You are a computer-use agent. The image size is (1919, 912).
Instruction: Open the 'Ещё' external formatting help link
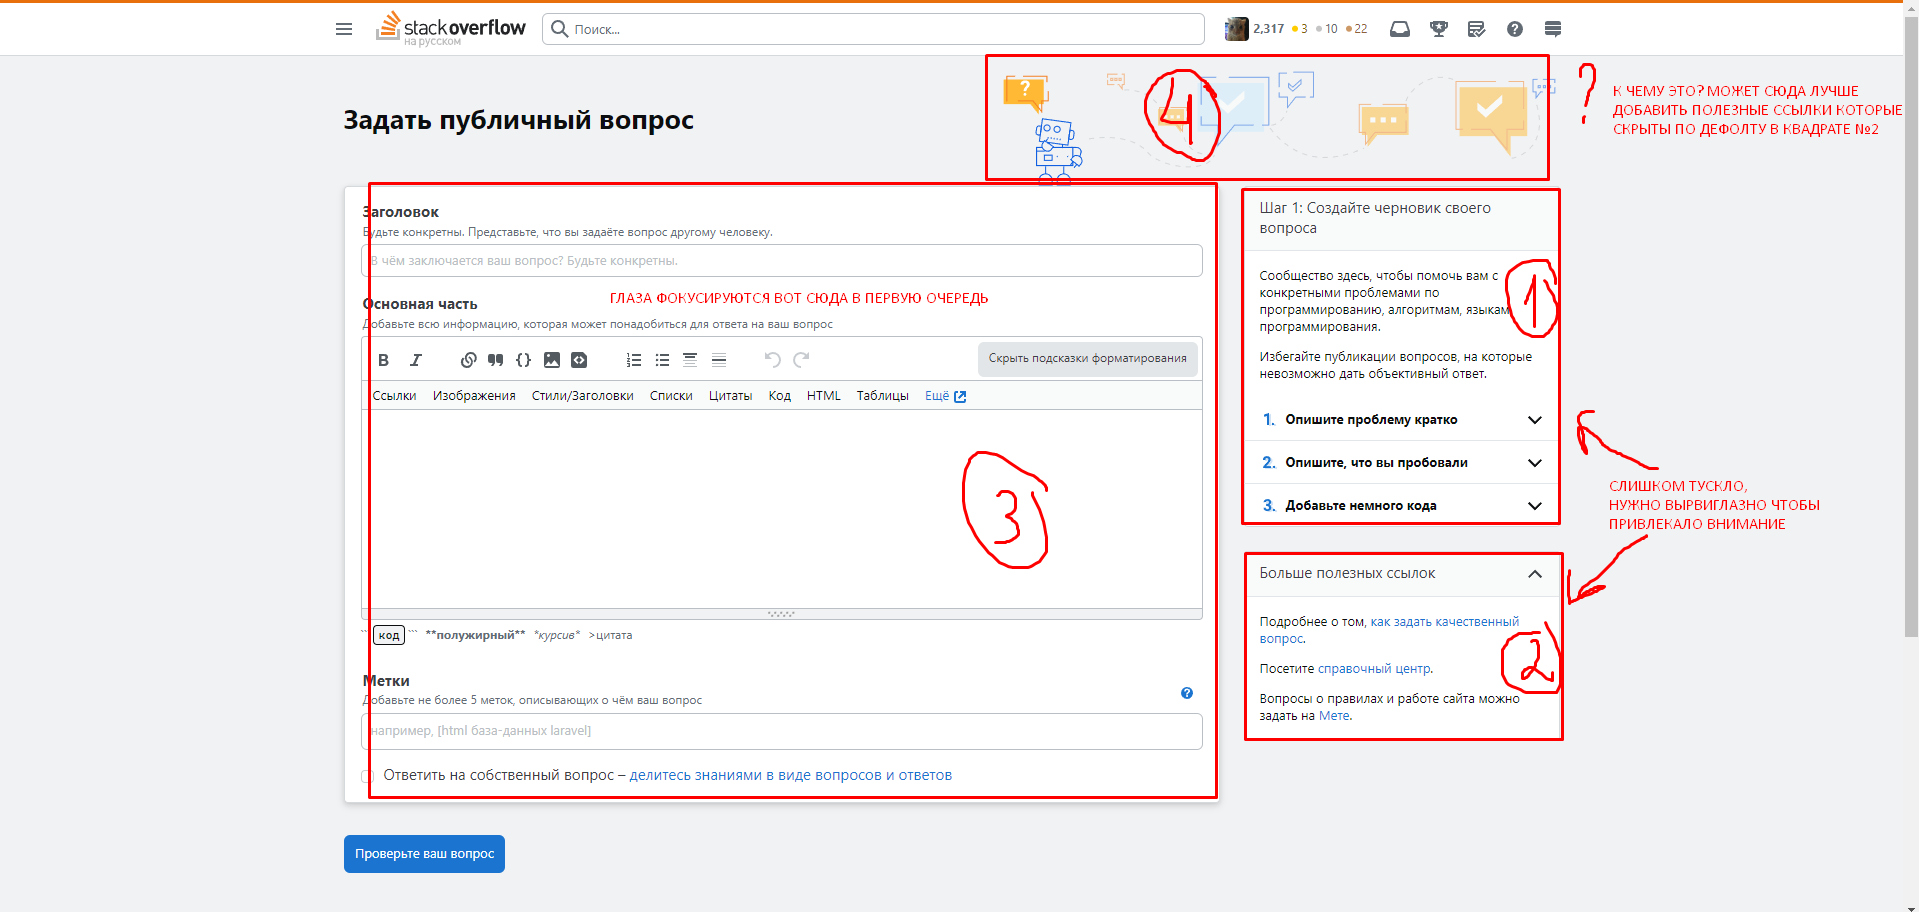coord(945,396)
